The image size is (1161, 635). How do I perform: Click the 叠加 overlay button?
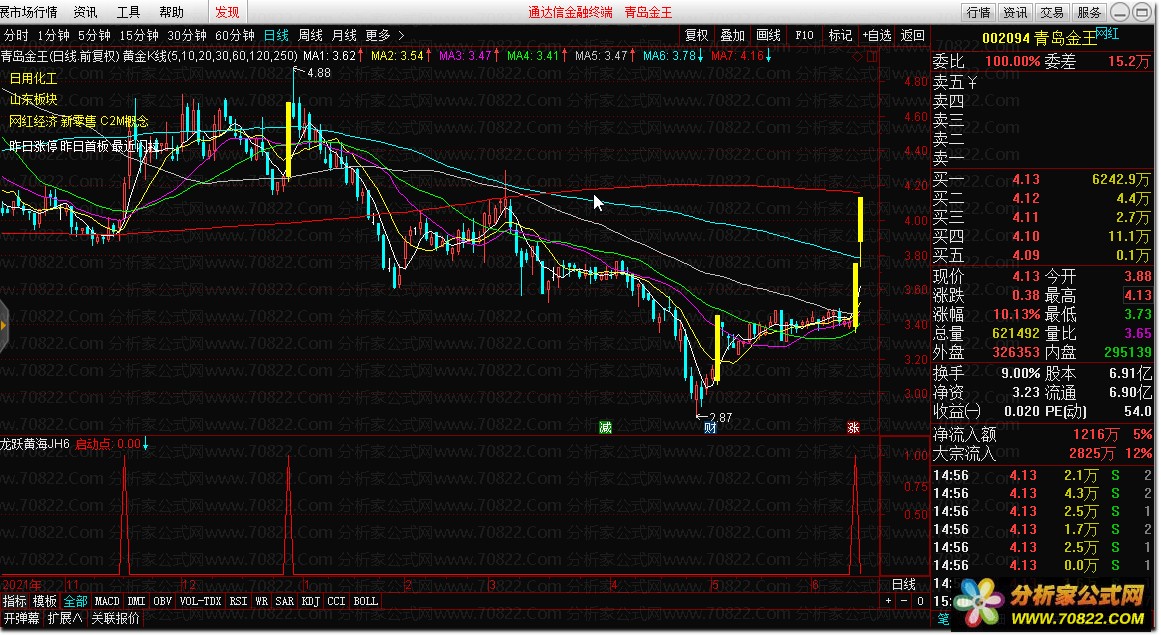pos(732,35)
